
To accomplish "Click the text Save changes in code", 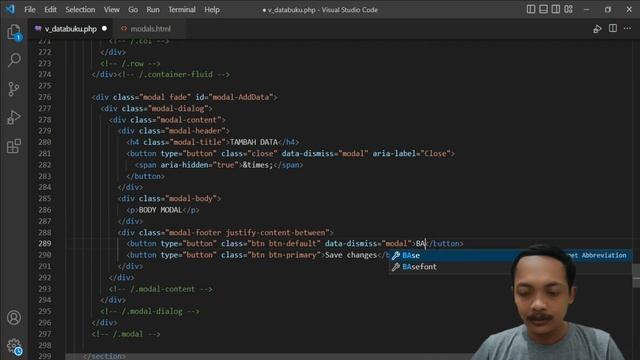I will tap(351, 255).
